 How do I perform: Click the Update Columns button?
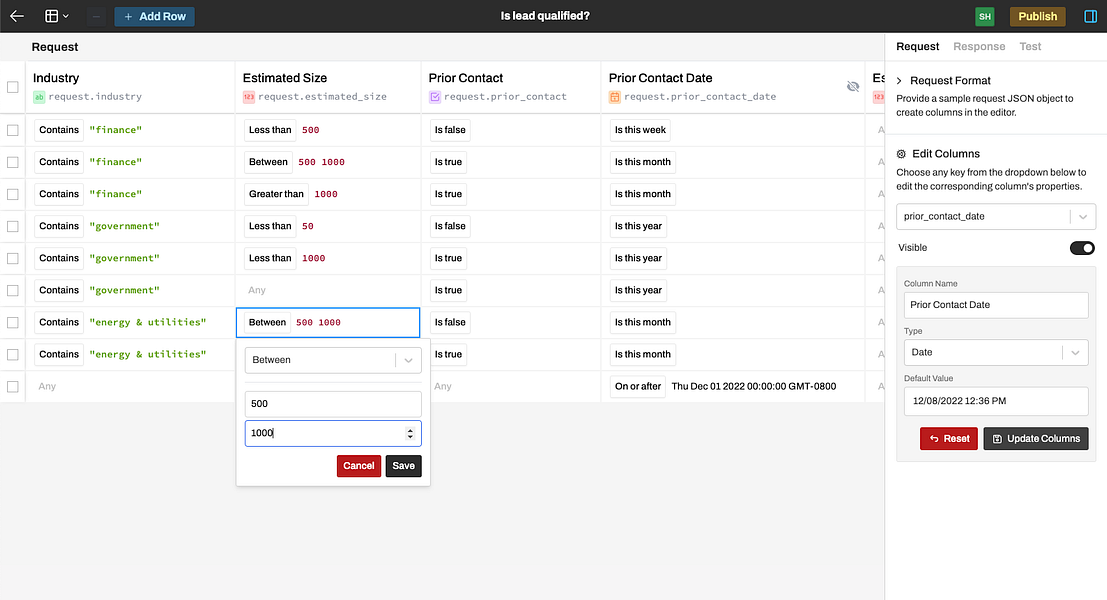pos(1036,438)
